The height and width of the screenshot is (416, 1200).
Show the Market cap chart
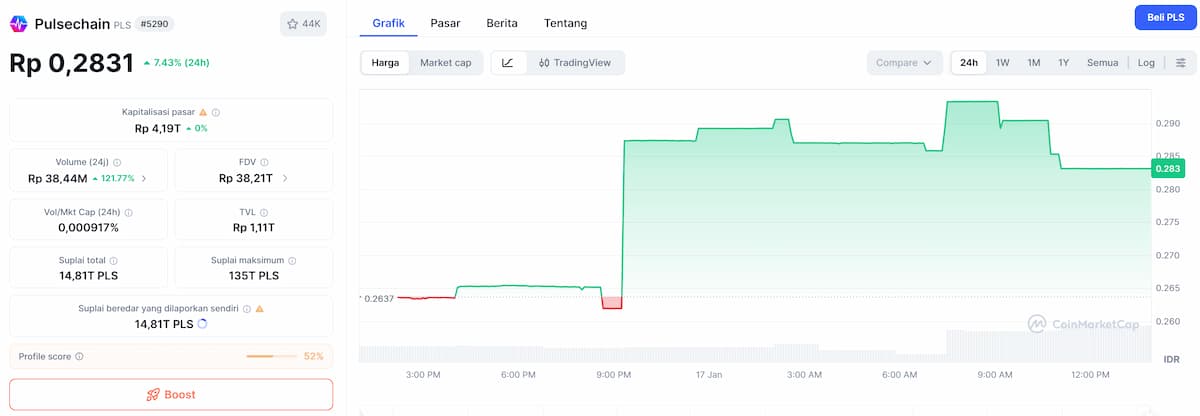point(445,62)
